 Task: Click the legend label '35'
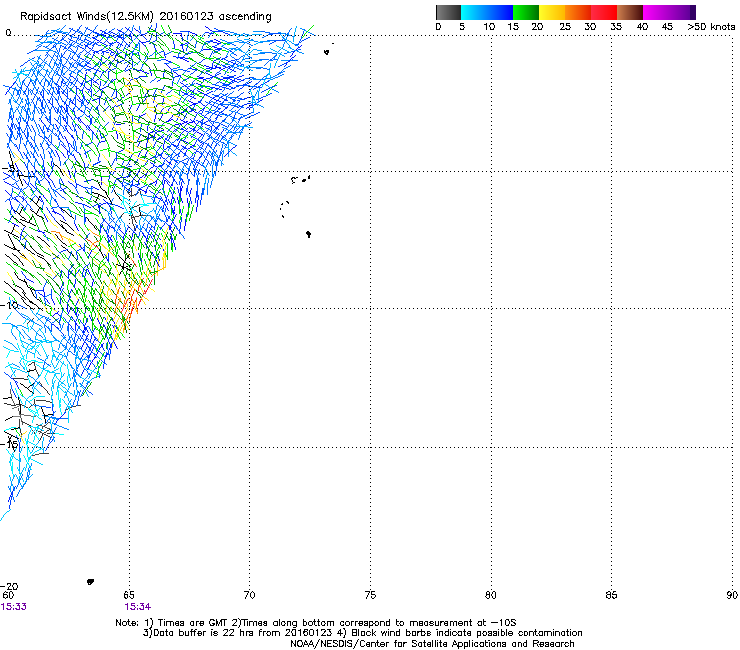pos(616,27)
